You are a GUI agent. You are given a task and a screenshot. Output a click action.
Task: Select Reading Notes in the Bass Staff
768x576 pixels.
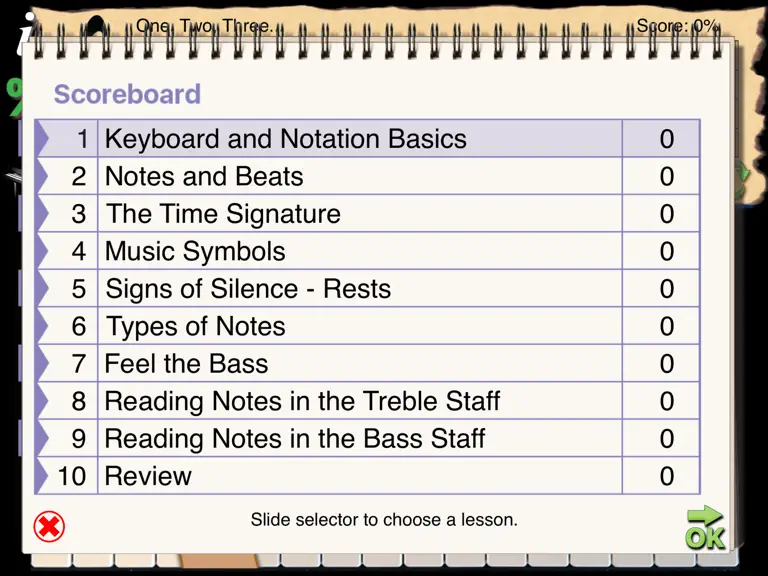367,438
